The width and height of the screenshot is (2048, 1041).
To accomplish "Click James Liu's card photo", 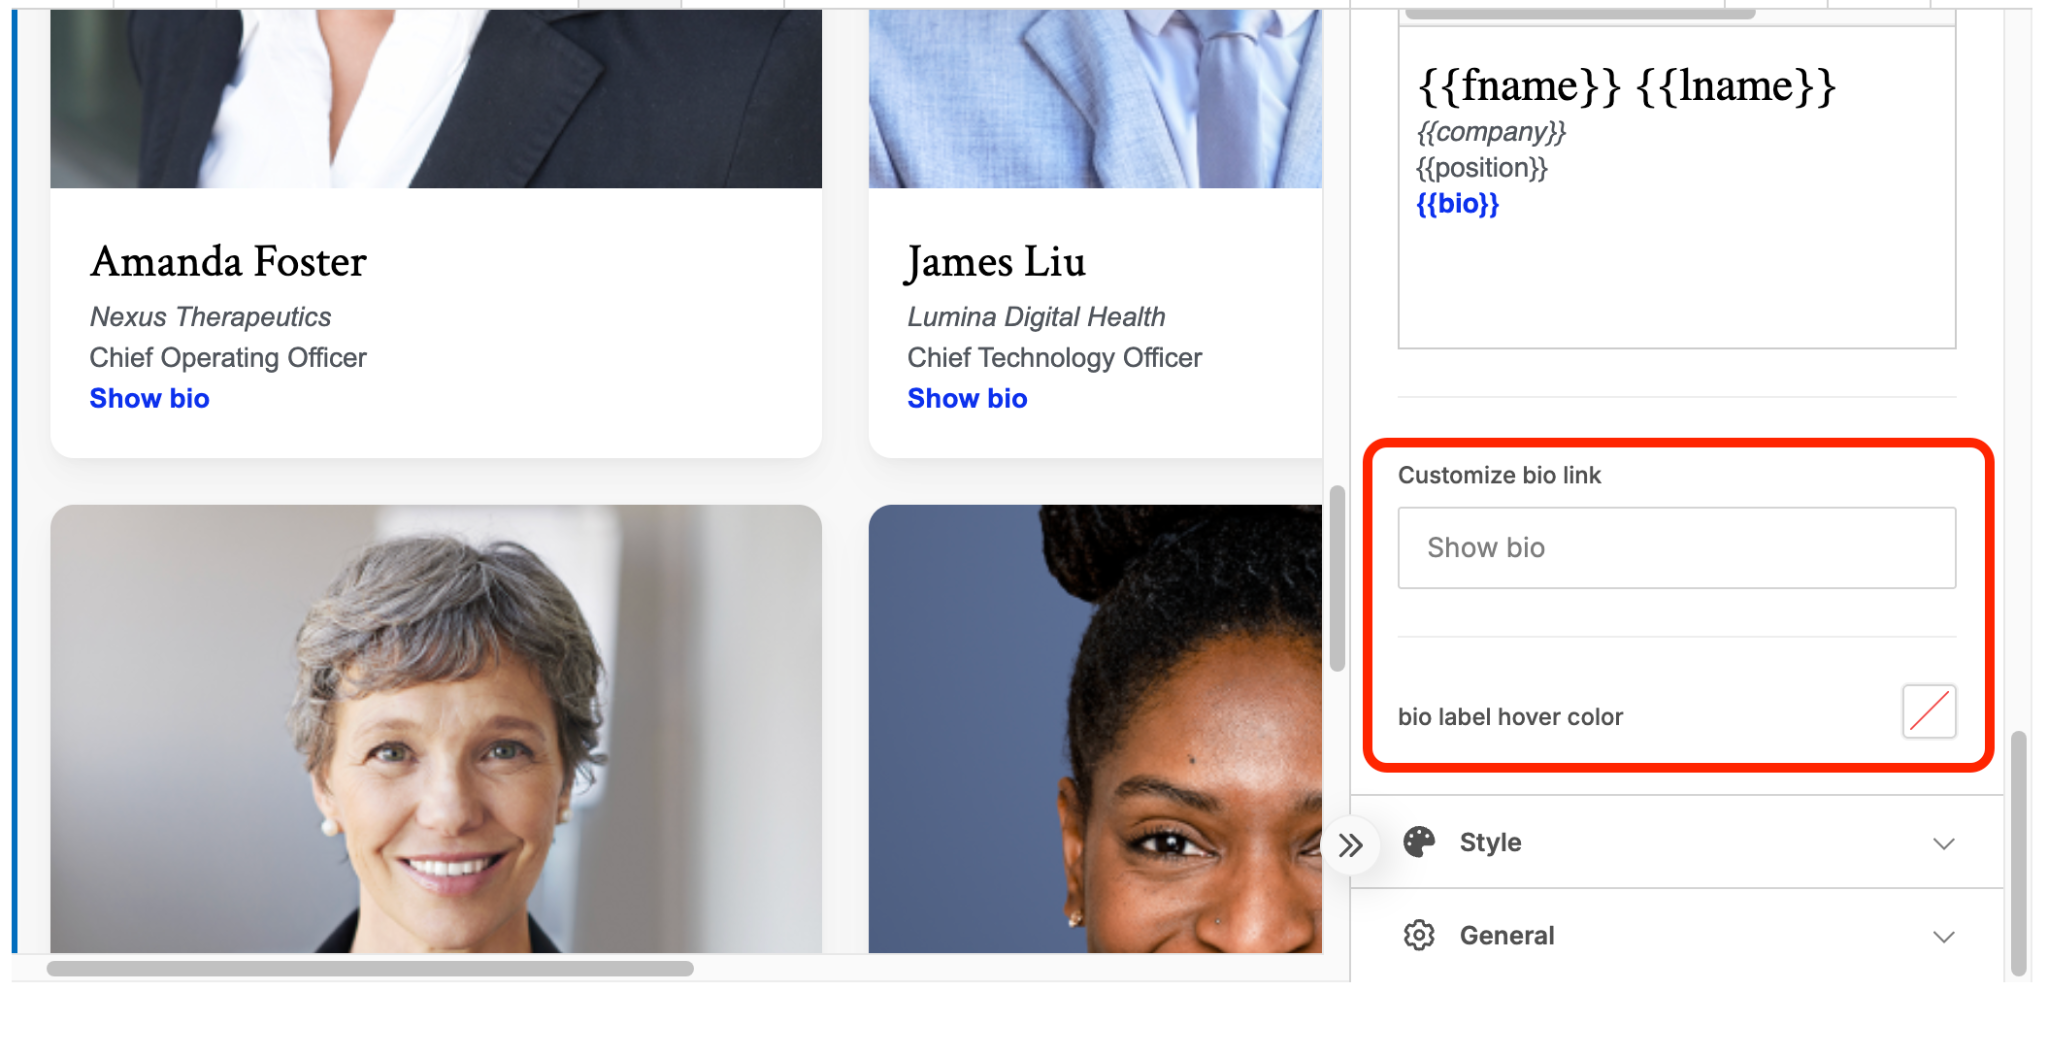I will click(1095, 99).
